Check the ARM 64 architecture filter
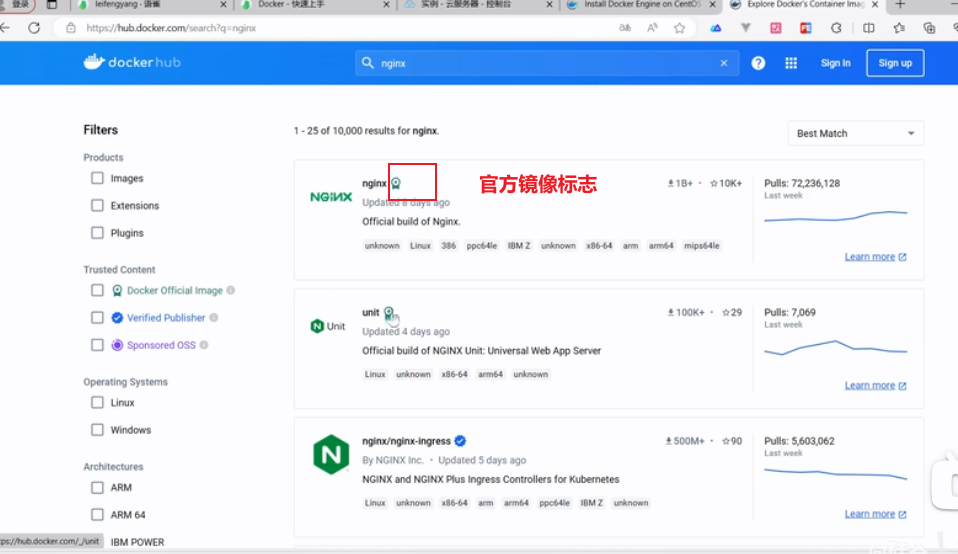This screenshot has height=554, width=958. tap(97, 515)
